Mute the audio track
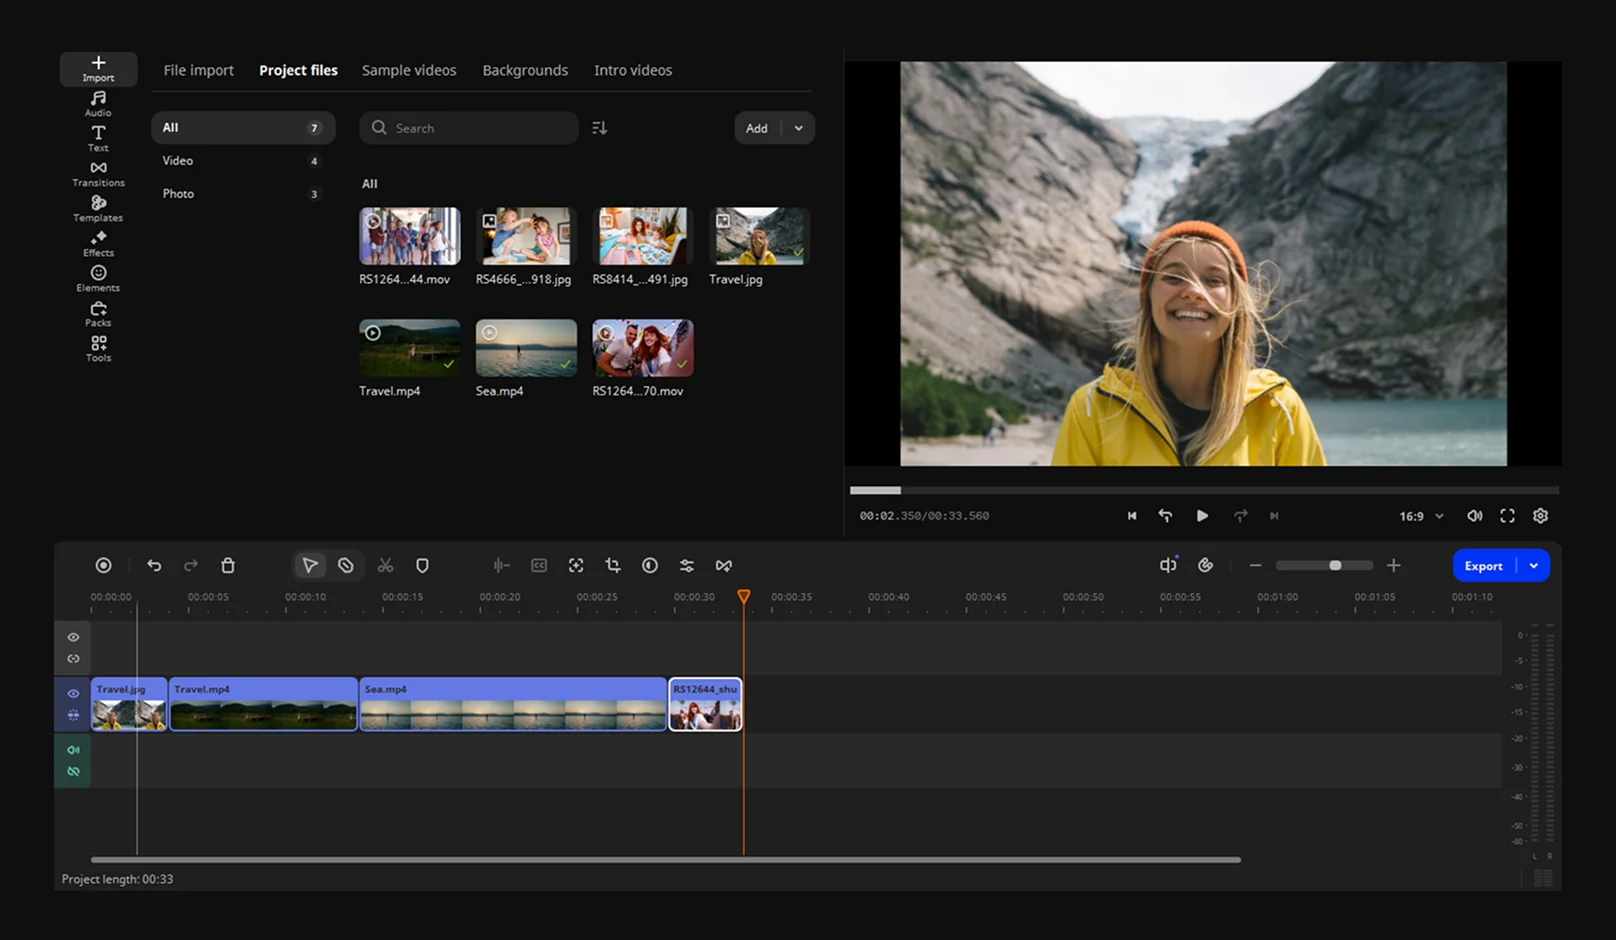The image size is (1616, 940). [x=73, y=750]
